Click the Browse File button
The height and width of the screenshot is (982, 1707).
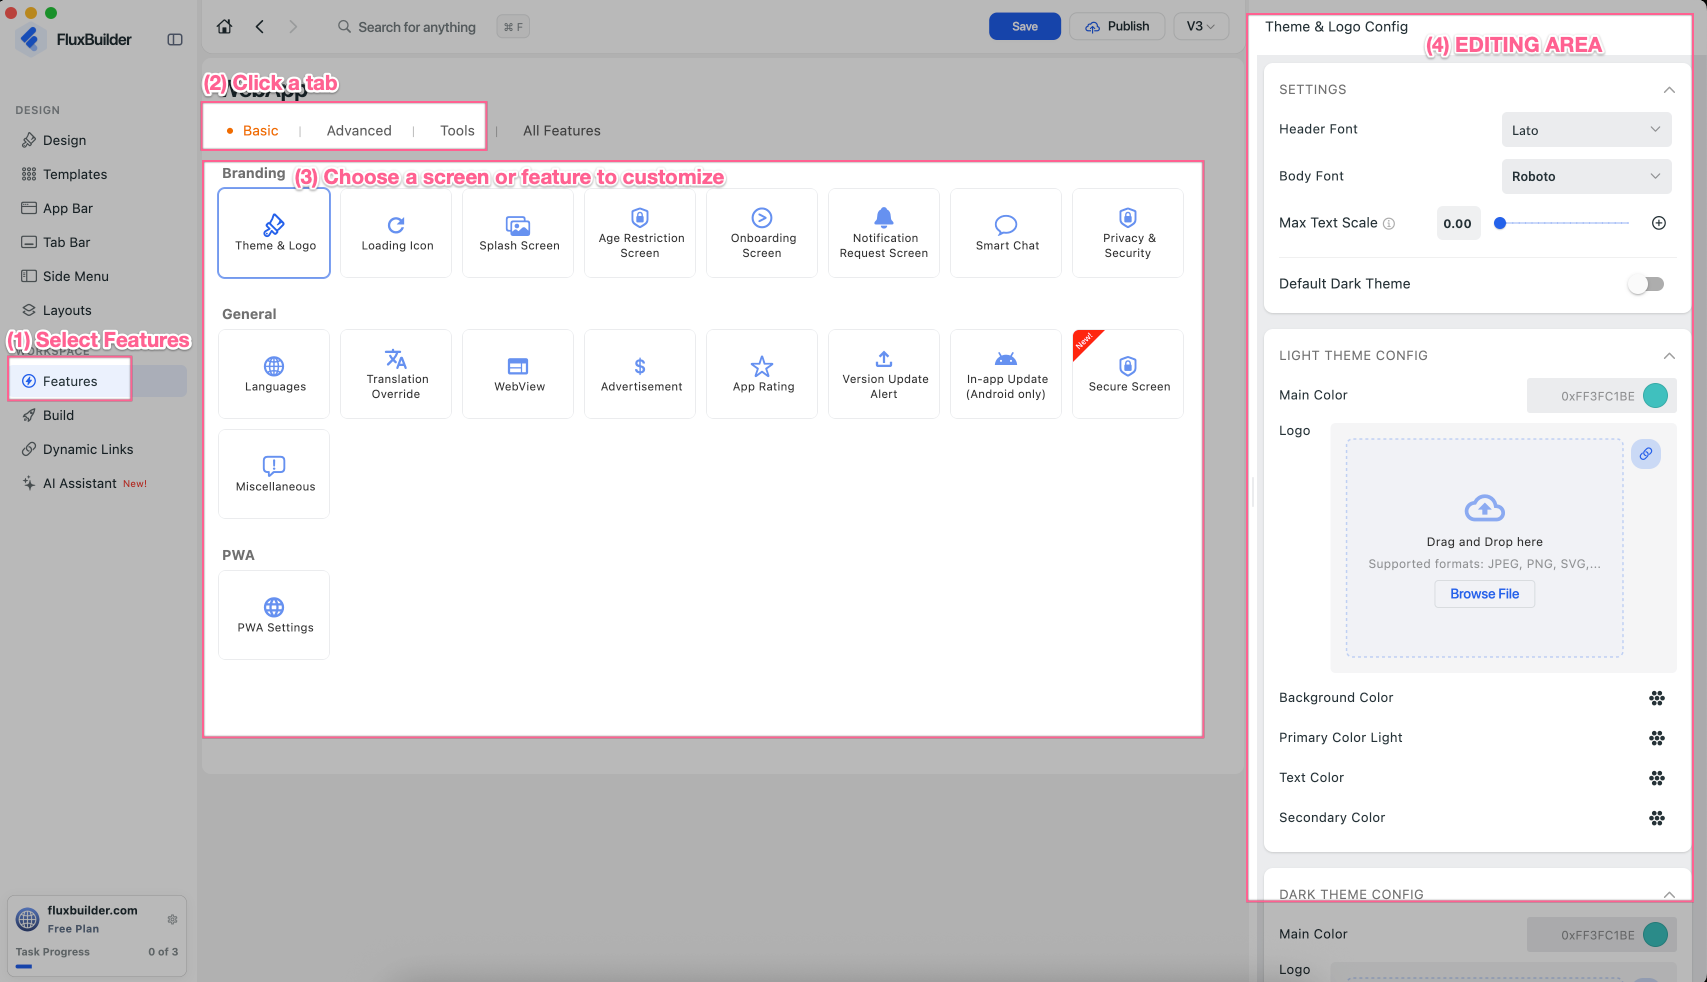(x=1484, y=594)
